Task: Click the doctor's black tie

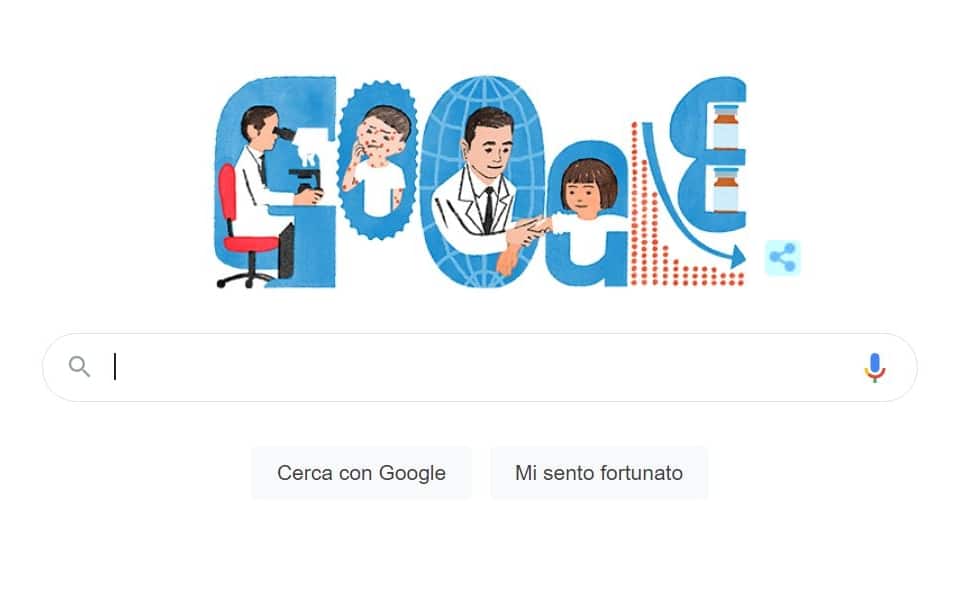Action: (x=488, y=209)
